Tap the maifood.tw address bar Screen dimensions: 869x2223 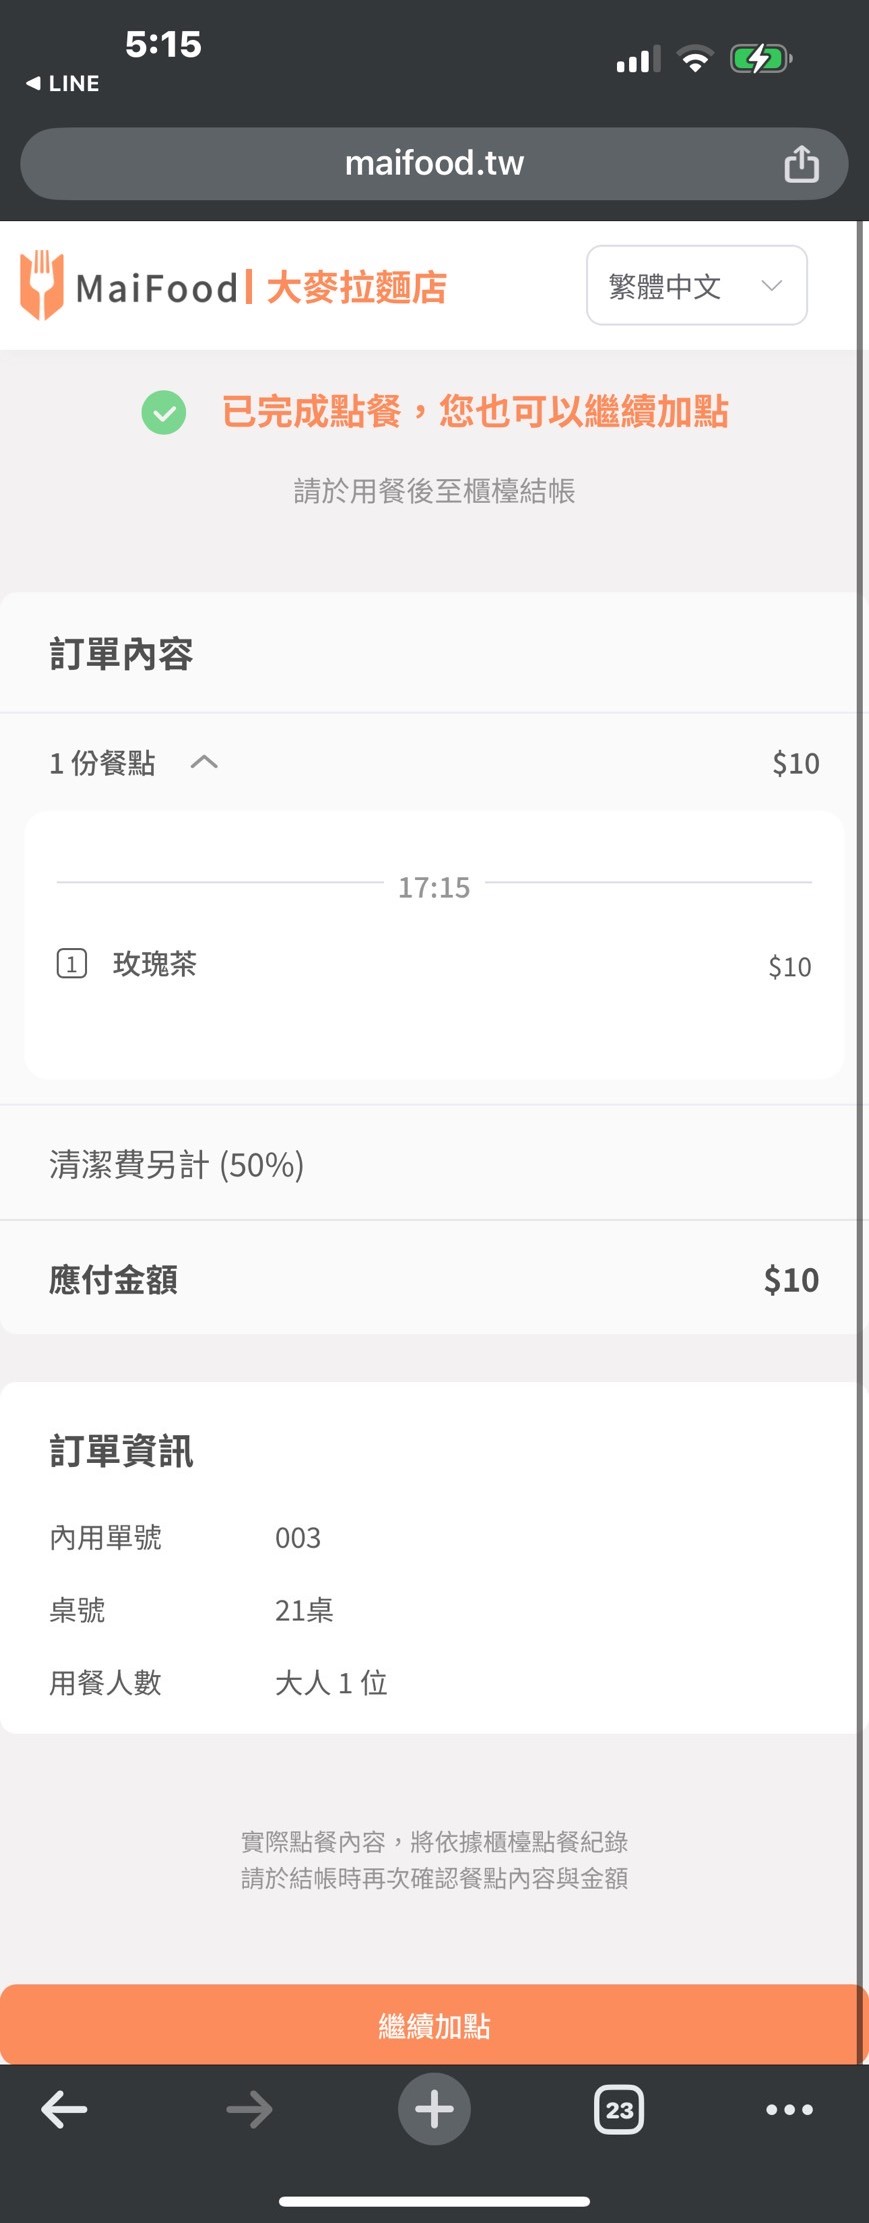pyautogui.click(x=434, y=163)
